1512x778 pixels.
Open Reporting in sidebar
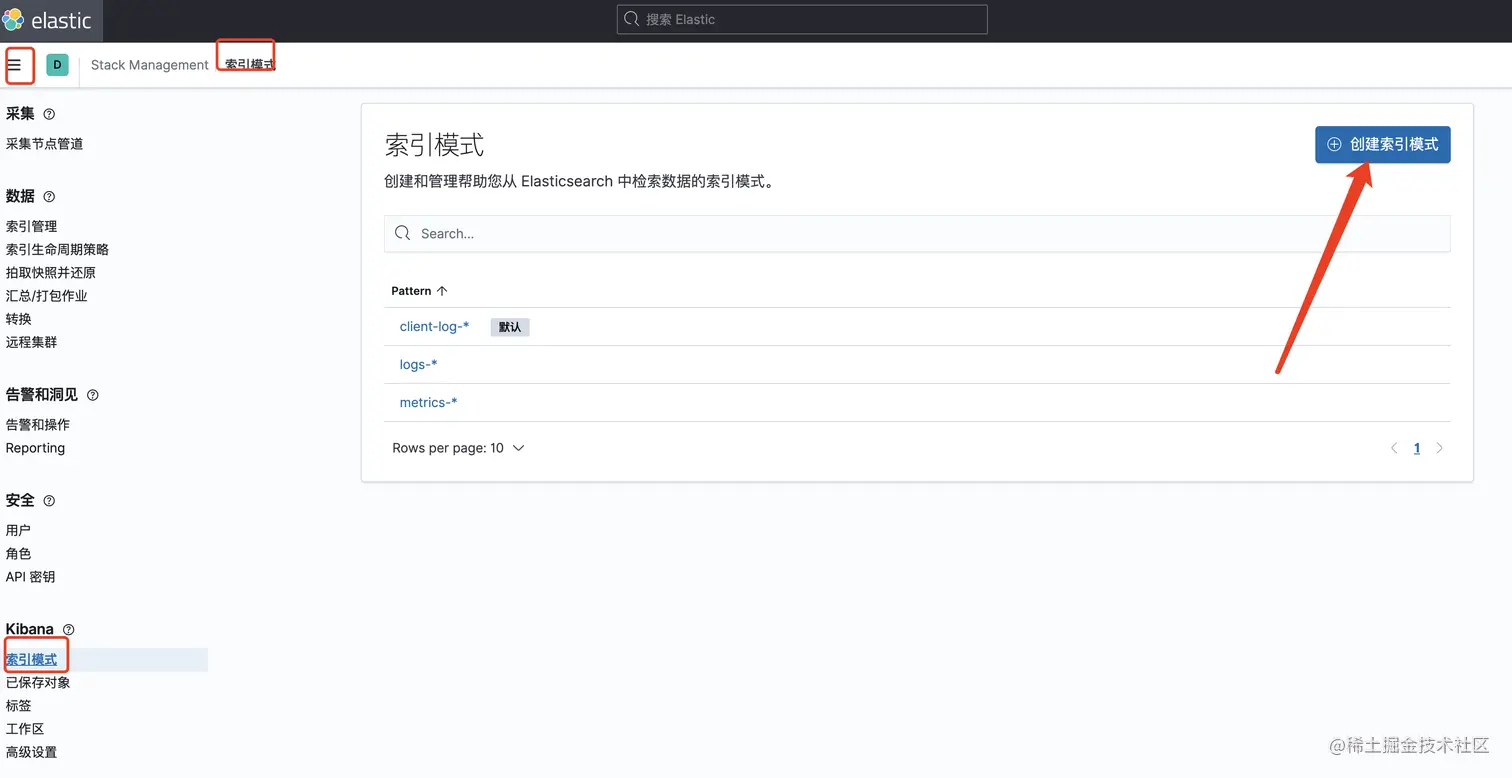tap(35, 448)
